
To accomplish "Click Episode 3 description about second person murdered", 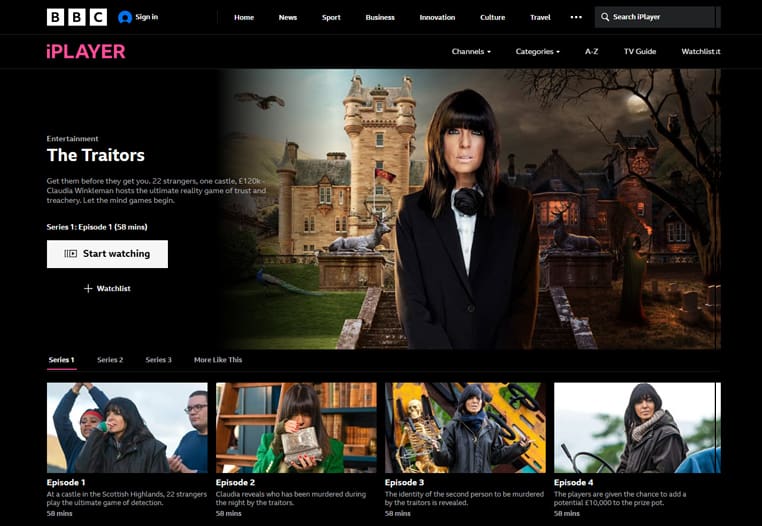I will [464, 499].
